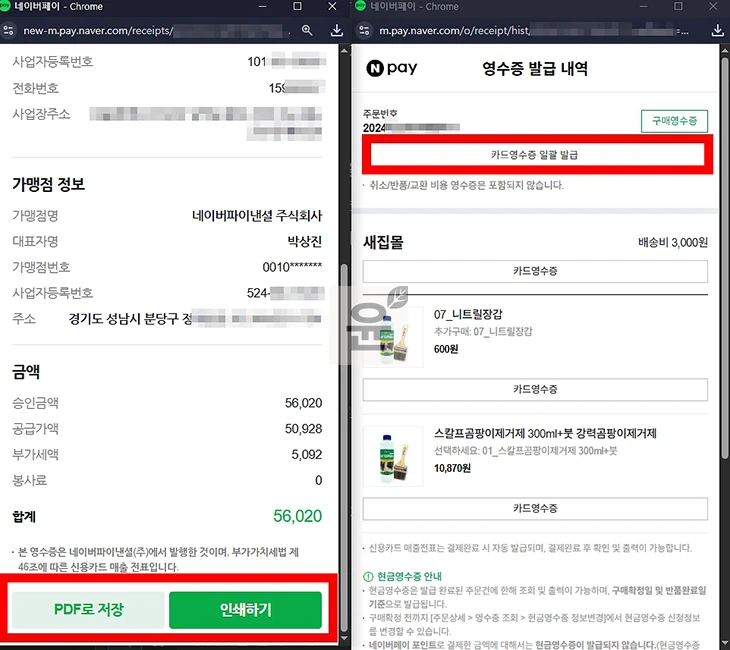The height and width of the screenshot is (650, 730).
Task: Click the right window URL m.pay.naver.com/o/receipt
Action: pos(454,31)
